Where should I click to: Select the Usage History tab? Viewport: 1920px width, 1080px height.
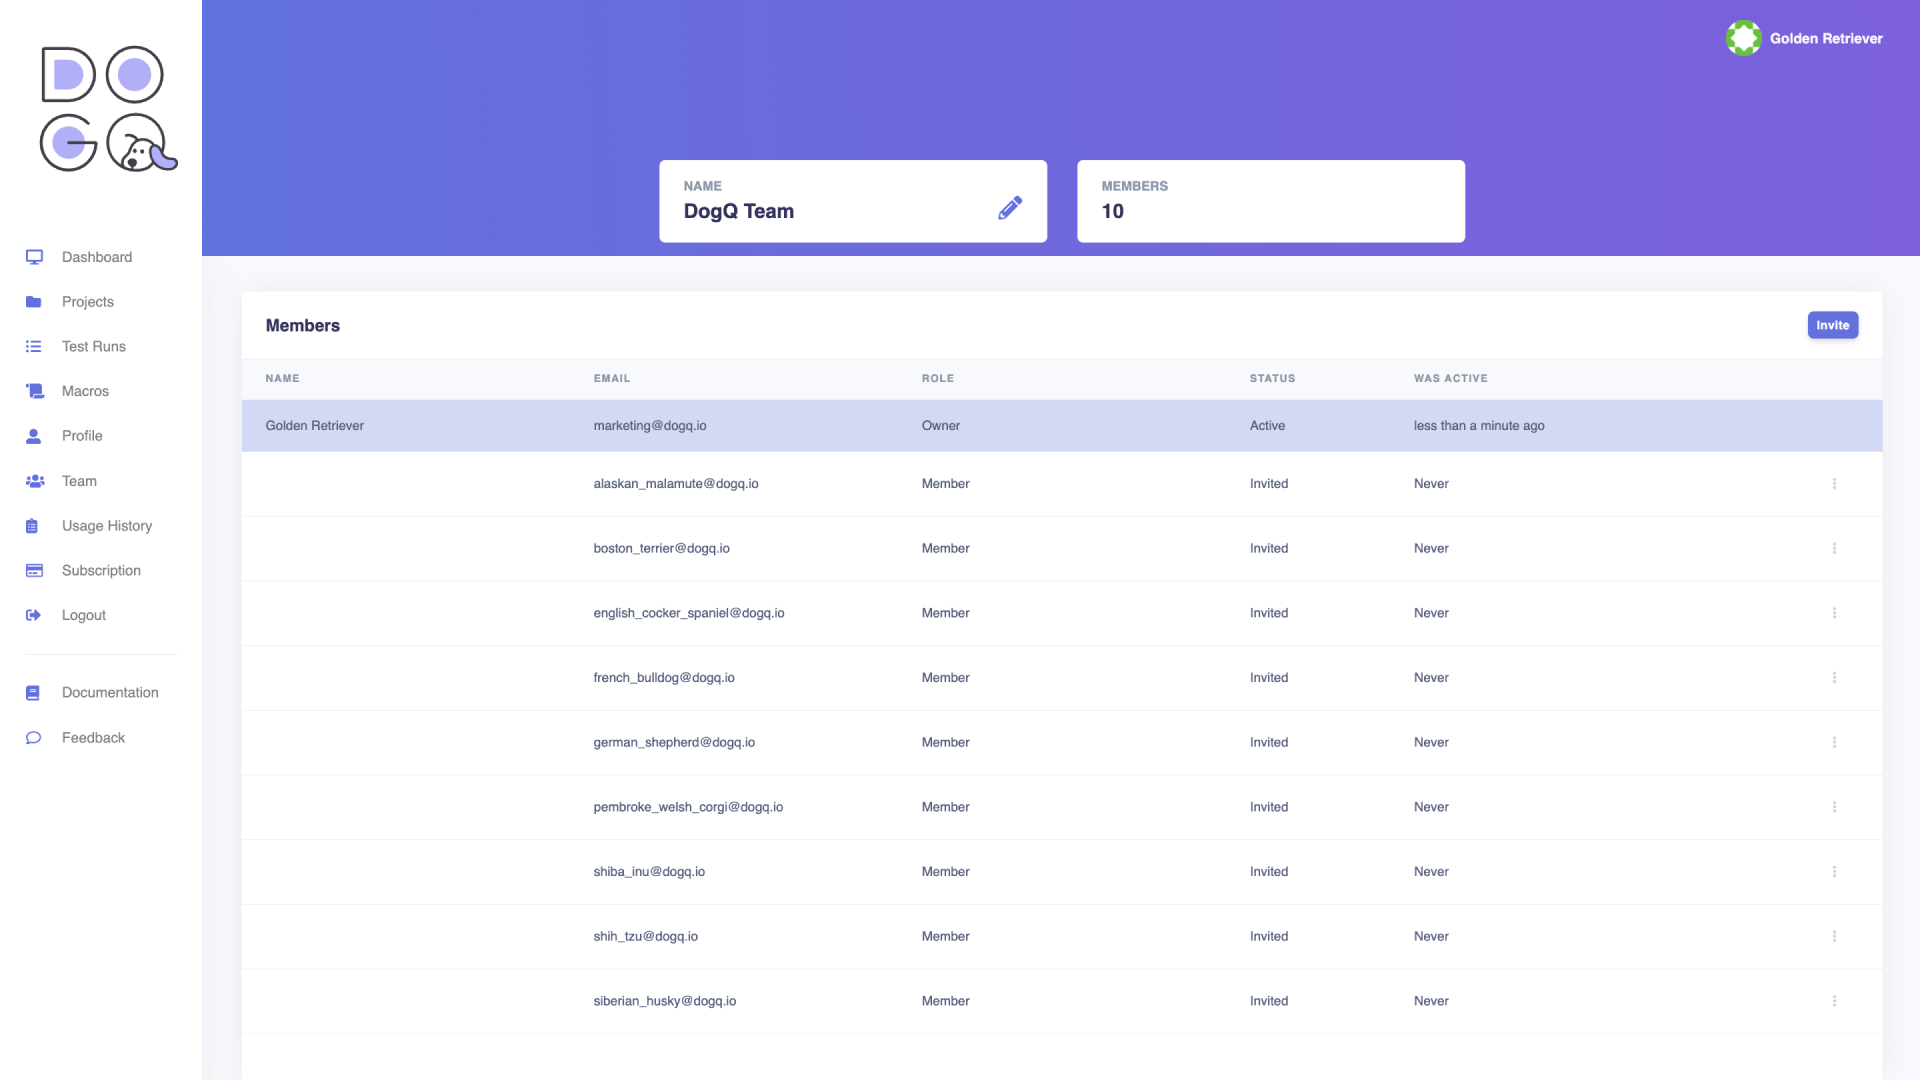(107, 525)
